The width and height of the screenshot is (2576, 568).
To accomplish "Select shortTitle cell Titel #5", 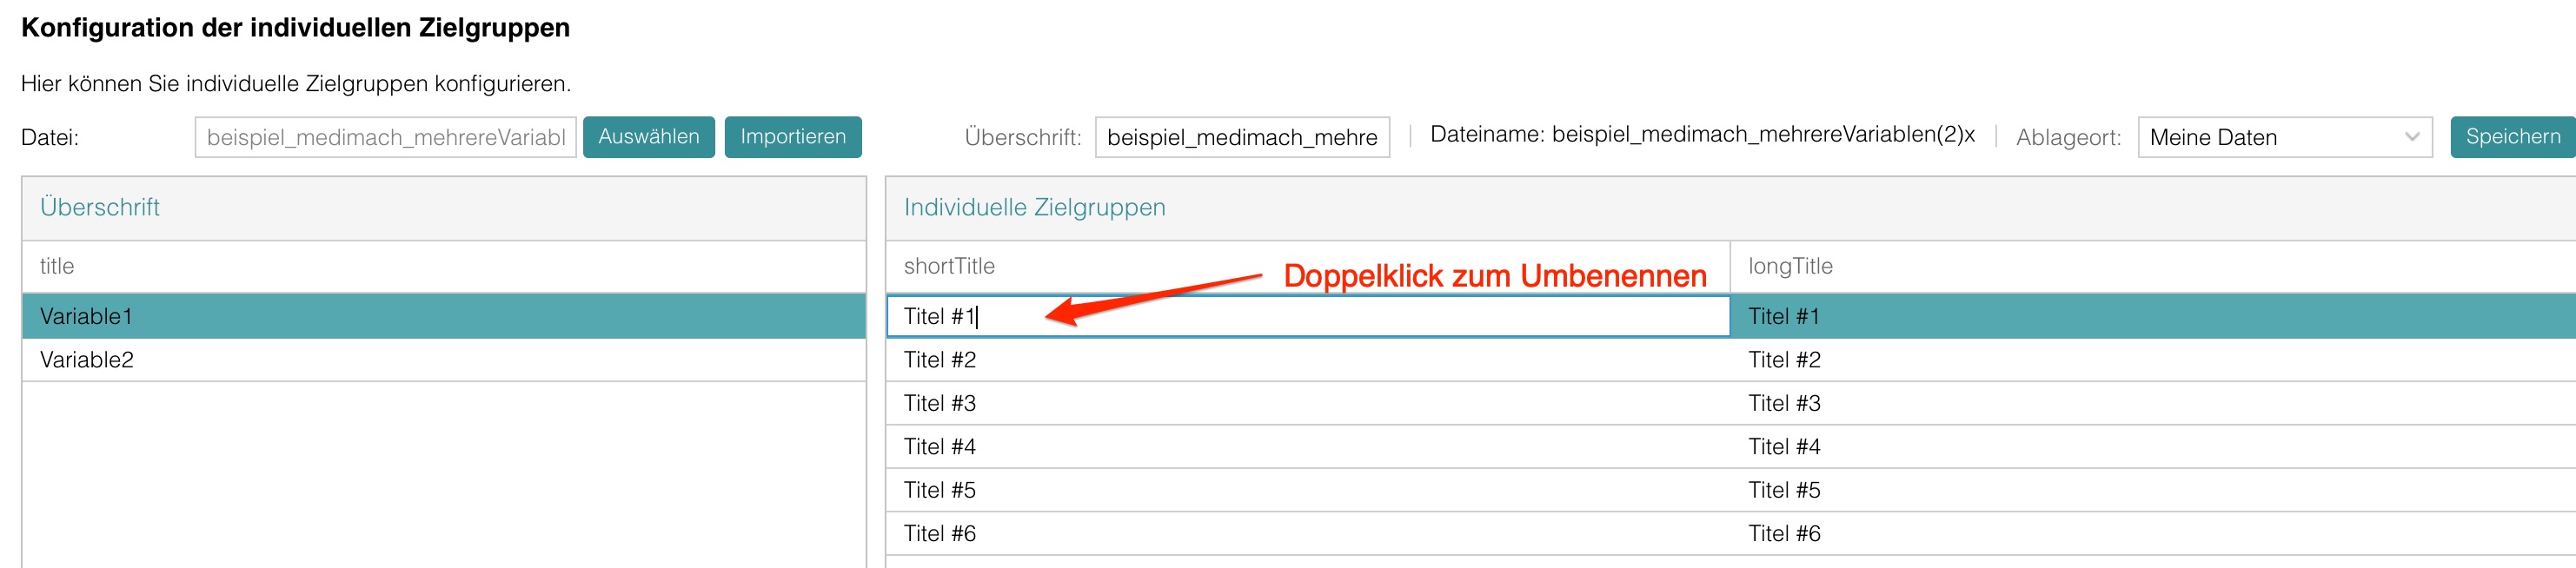I will tap(1306, 490).
